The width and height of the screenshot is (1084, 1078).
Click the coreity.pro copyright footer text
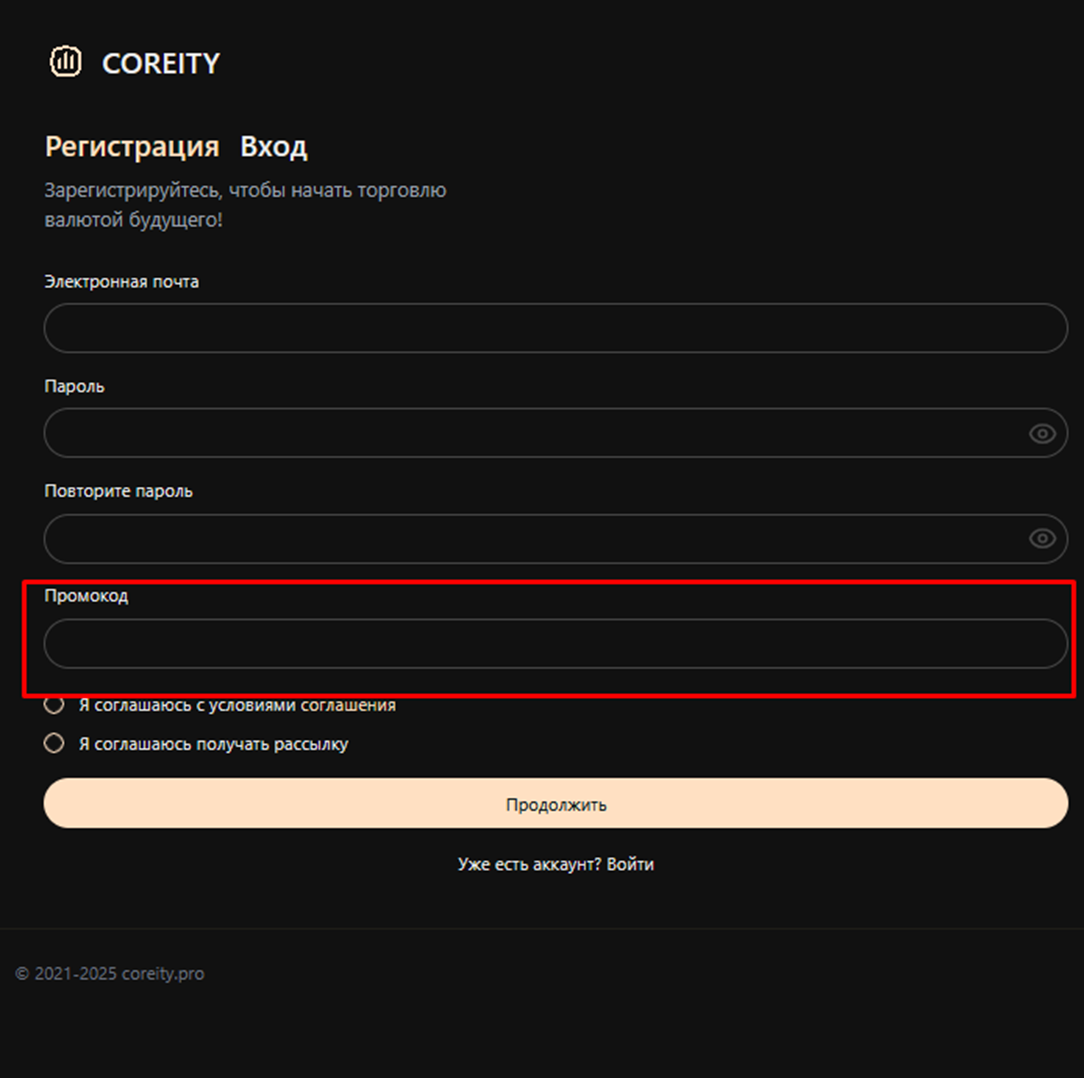tap(110, 973)
